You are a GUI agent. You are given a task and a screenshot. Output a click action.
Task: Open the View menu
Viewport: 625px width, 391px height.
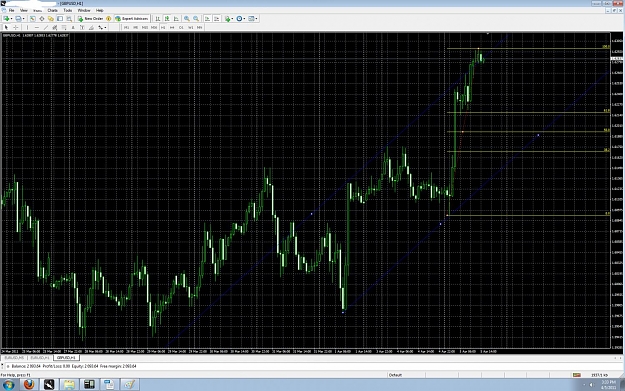pos(24,10)
